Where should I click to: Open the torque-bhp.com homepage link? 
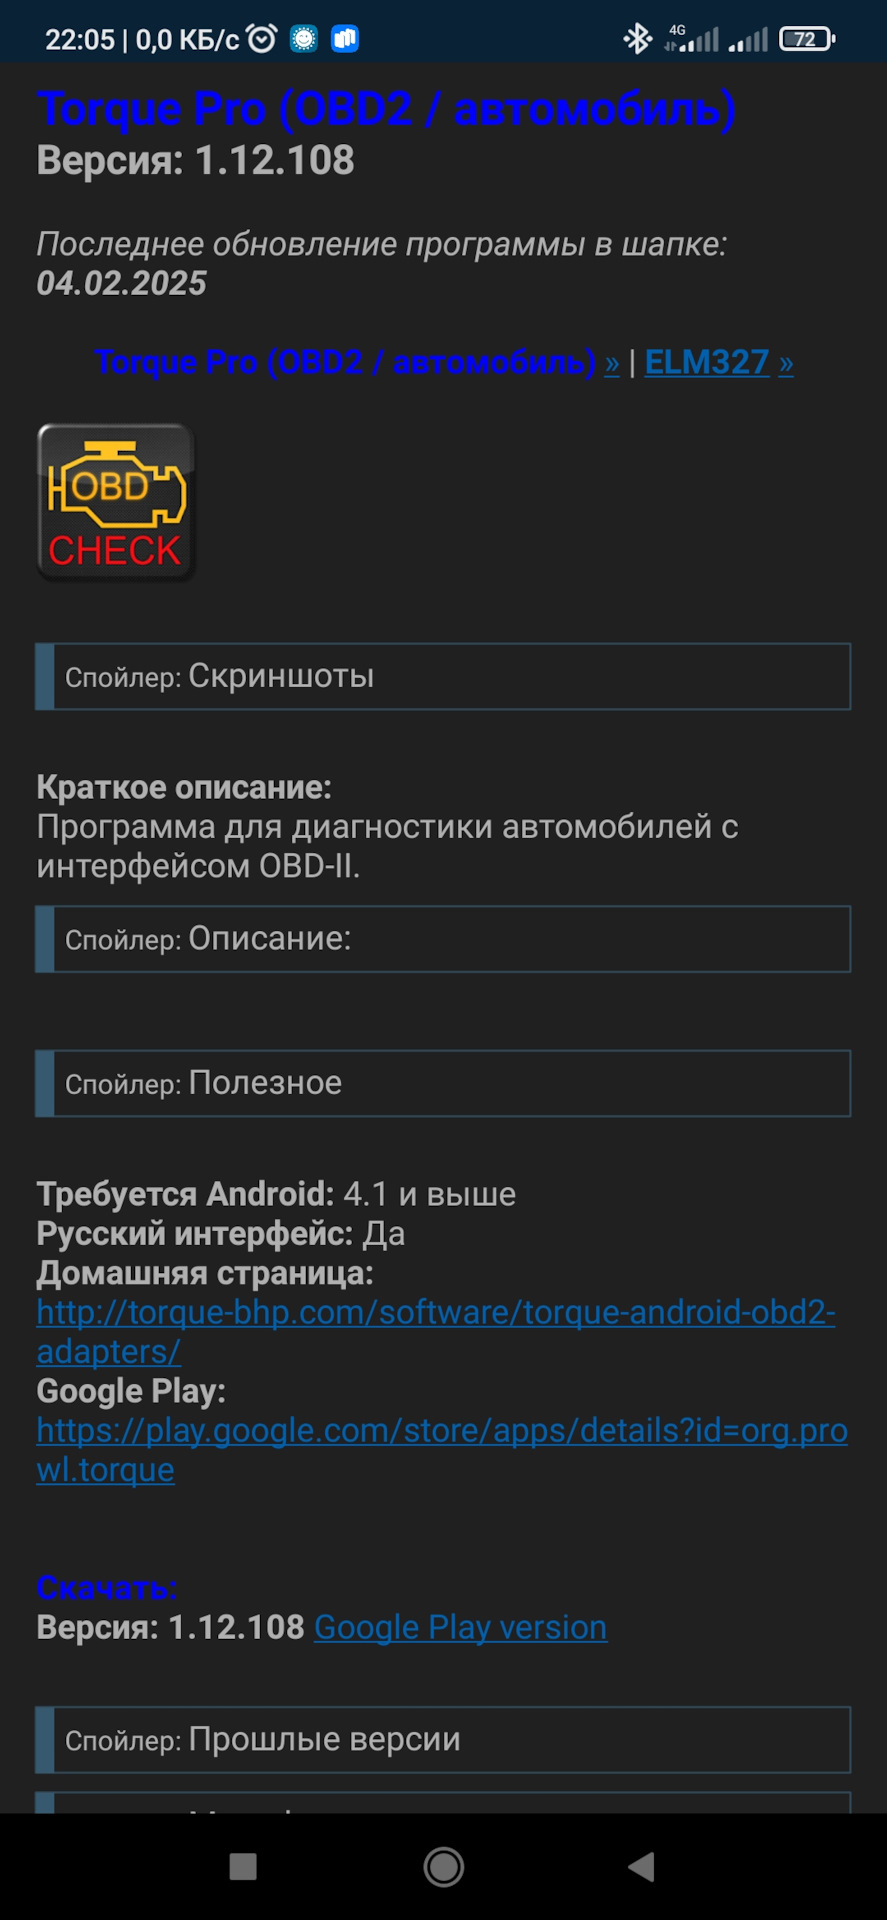tap(436, 1332)
